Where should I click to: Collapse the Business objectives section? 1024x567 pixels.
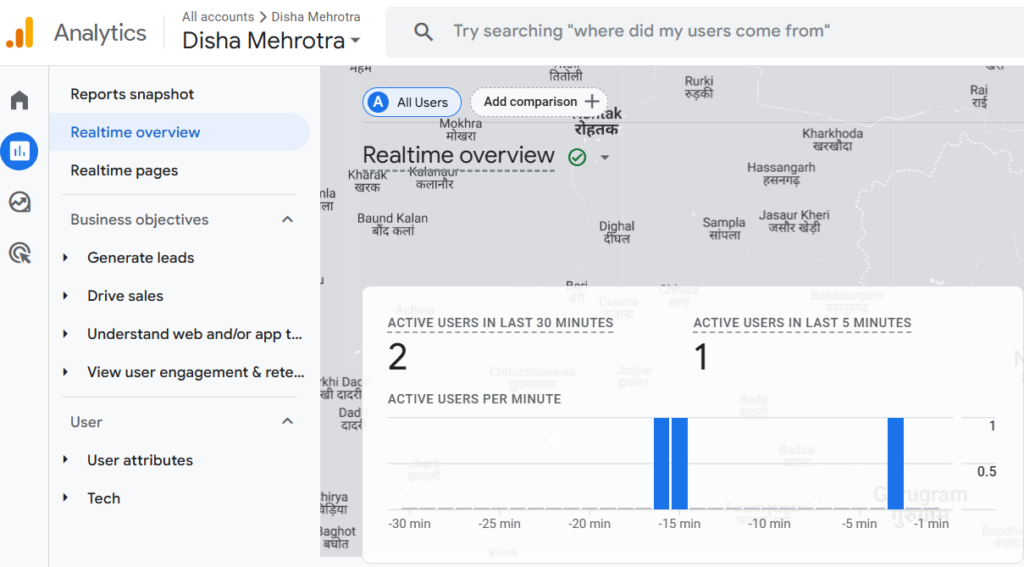point(287,220)
